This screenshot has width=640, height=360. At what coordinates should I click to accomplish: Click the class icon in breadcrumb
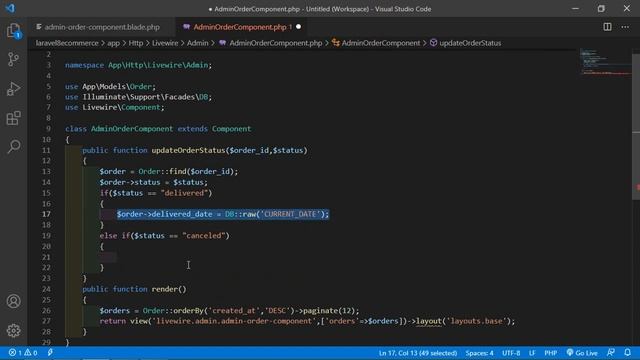tap(336, 43)
